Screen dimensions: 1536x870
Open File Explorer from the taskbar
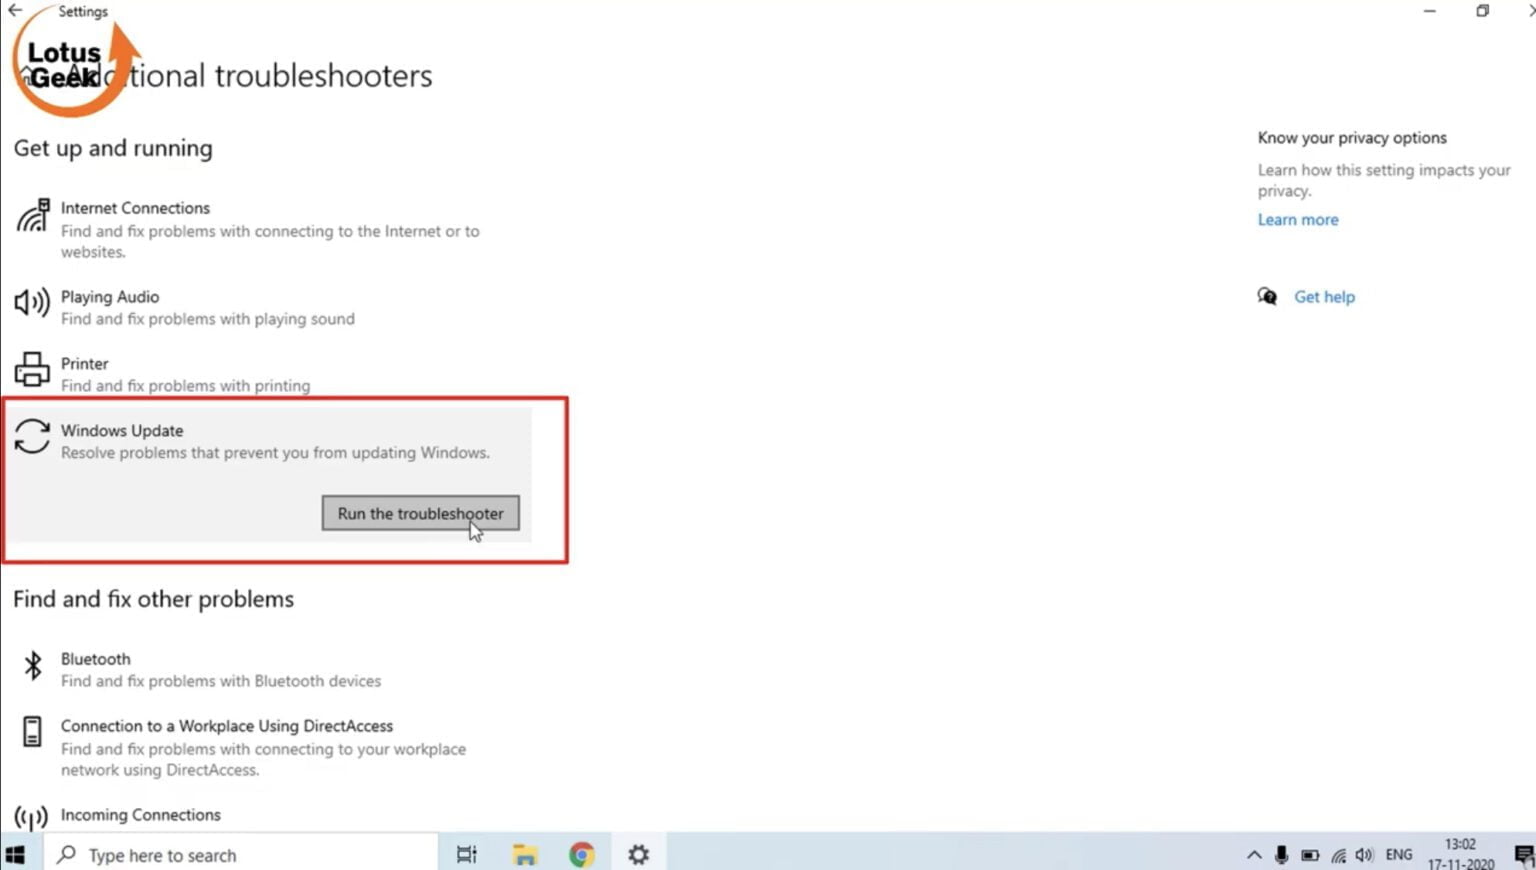tap(524, 855)
